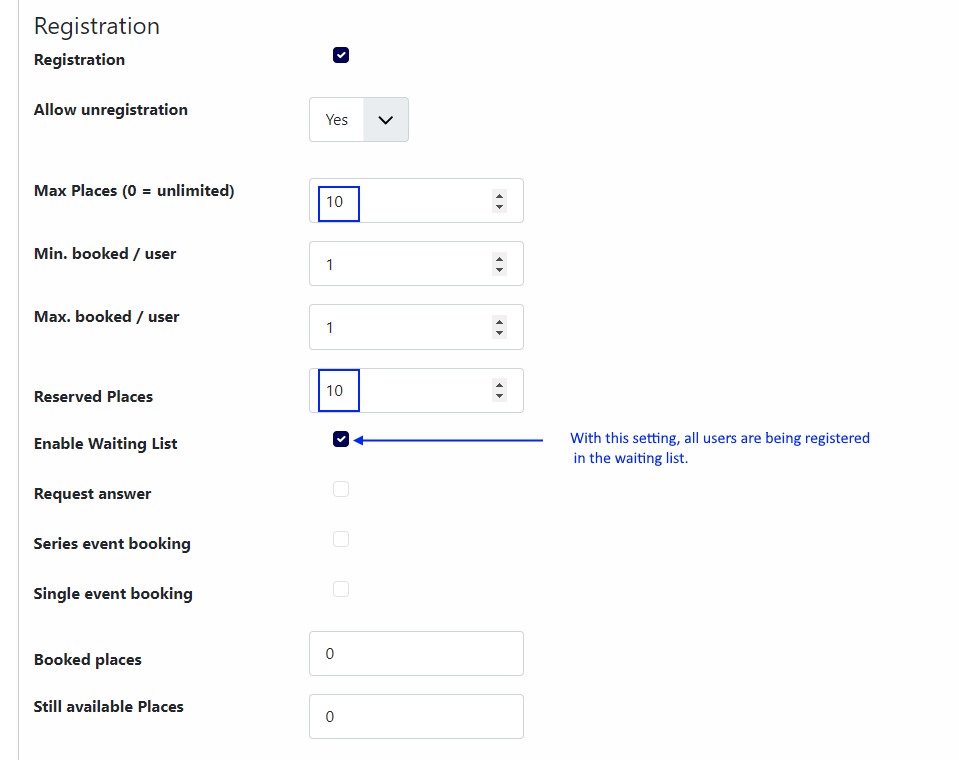Viewport: 959px width, 760px height.
Task: Increase Max Places using up arrow
Action: 500,196
